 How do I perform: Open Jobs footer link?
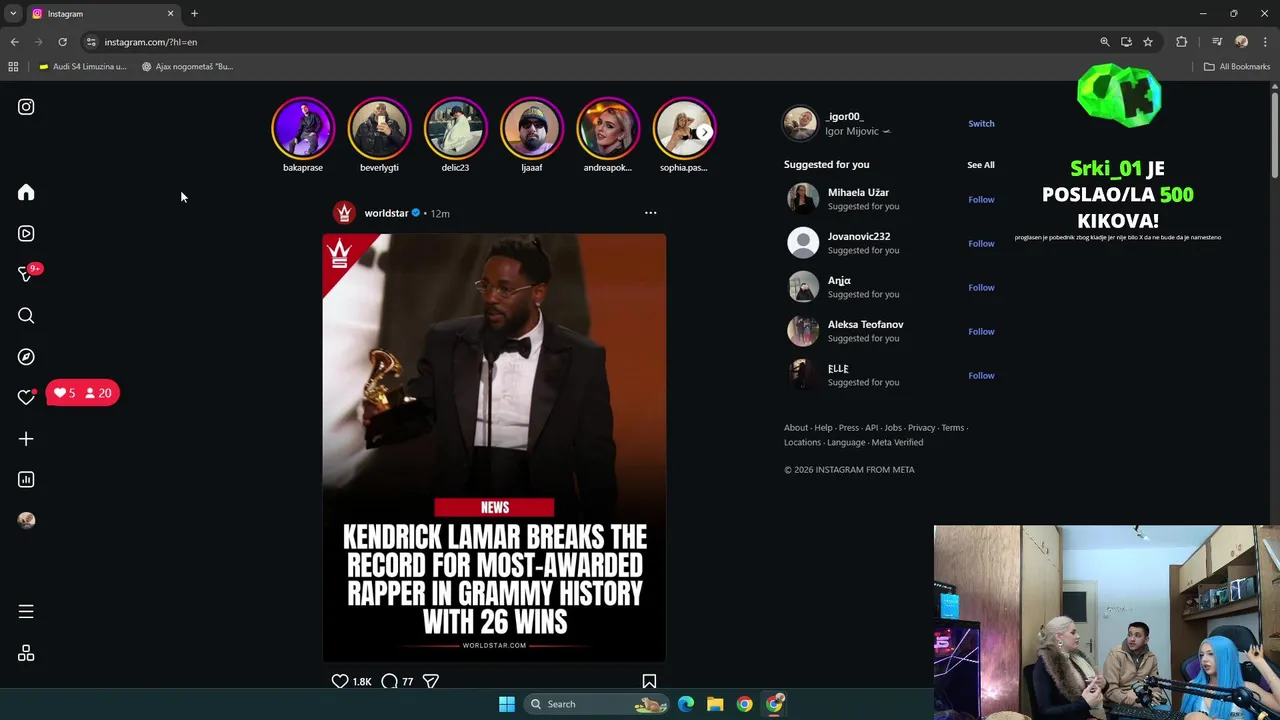(x=893, y=428)
